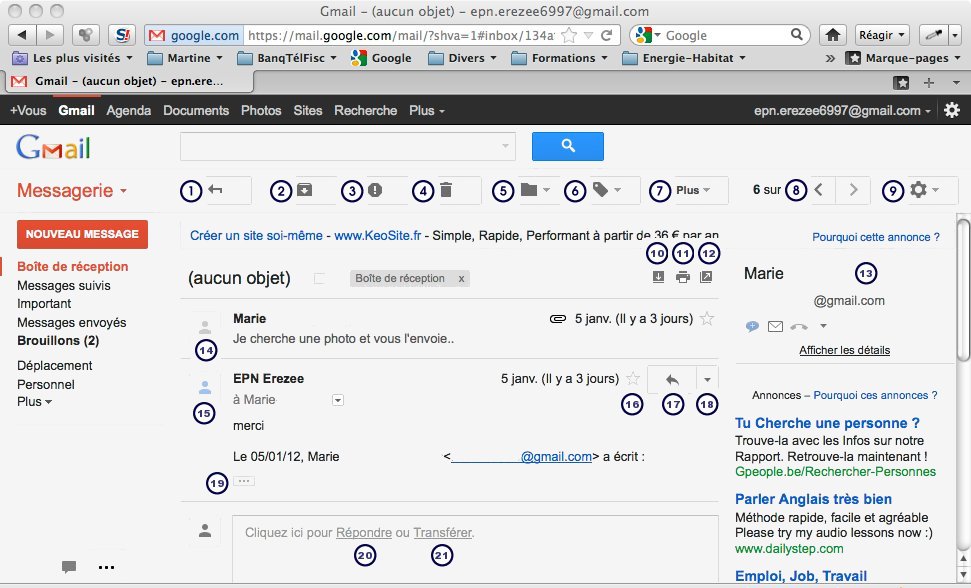Reply to the EPN Erezee message

(x=672, y=379)
